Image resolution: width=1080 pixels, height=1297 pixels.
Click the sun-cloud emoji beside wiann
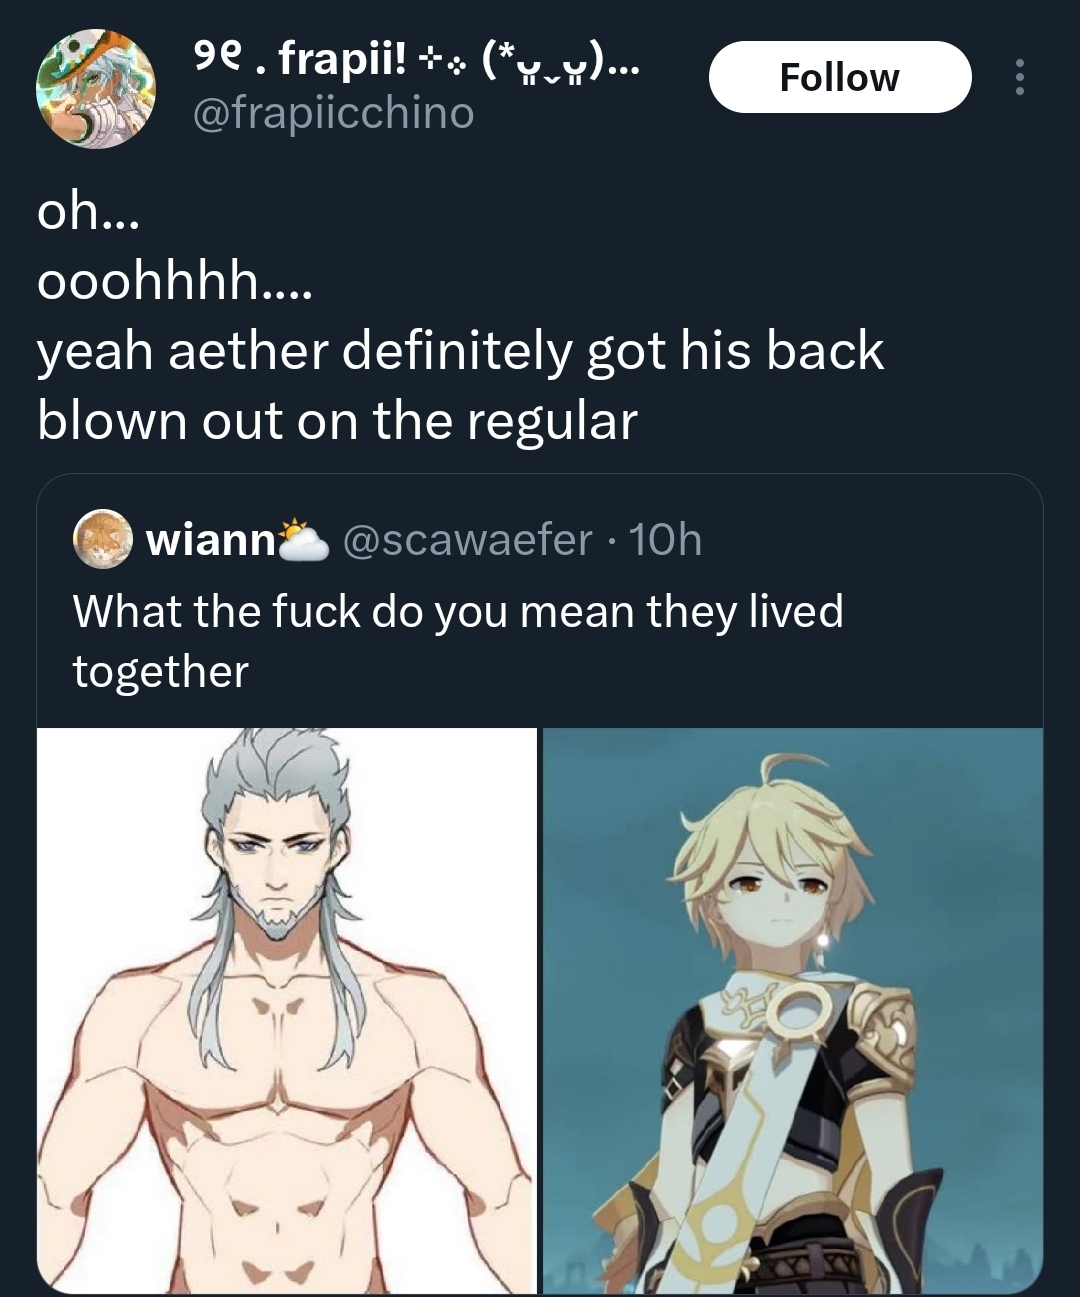[x=304, y=540]
